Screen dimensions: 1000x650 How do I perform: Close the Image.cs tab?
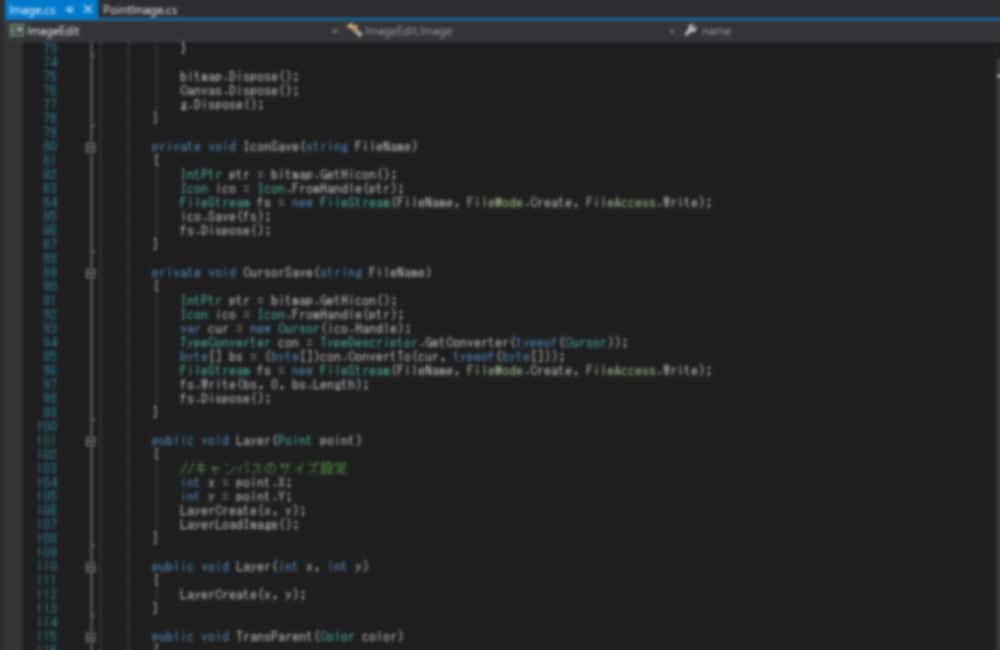[x=88, y=10]
